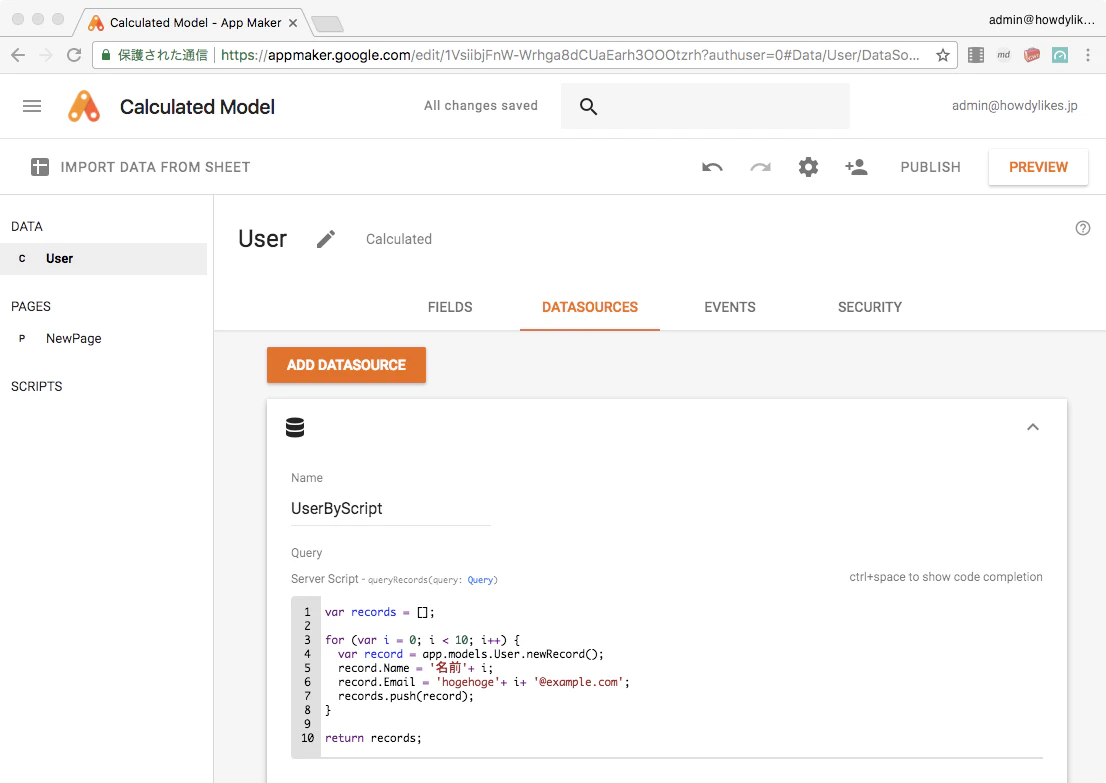Select the User model in sidebar
The image size is (1106, 783).
104,259
